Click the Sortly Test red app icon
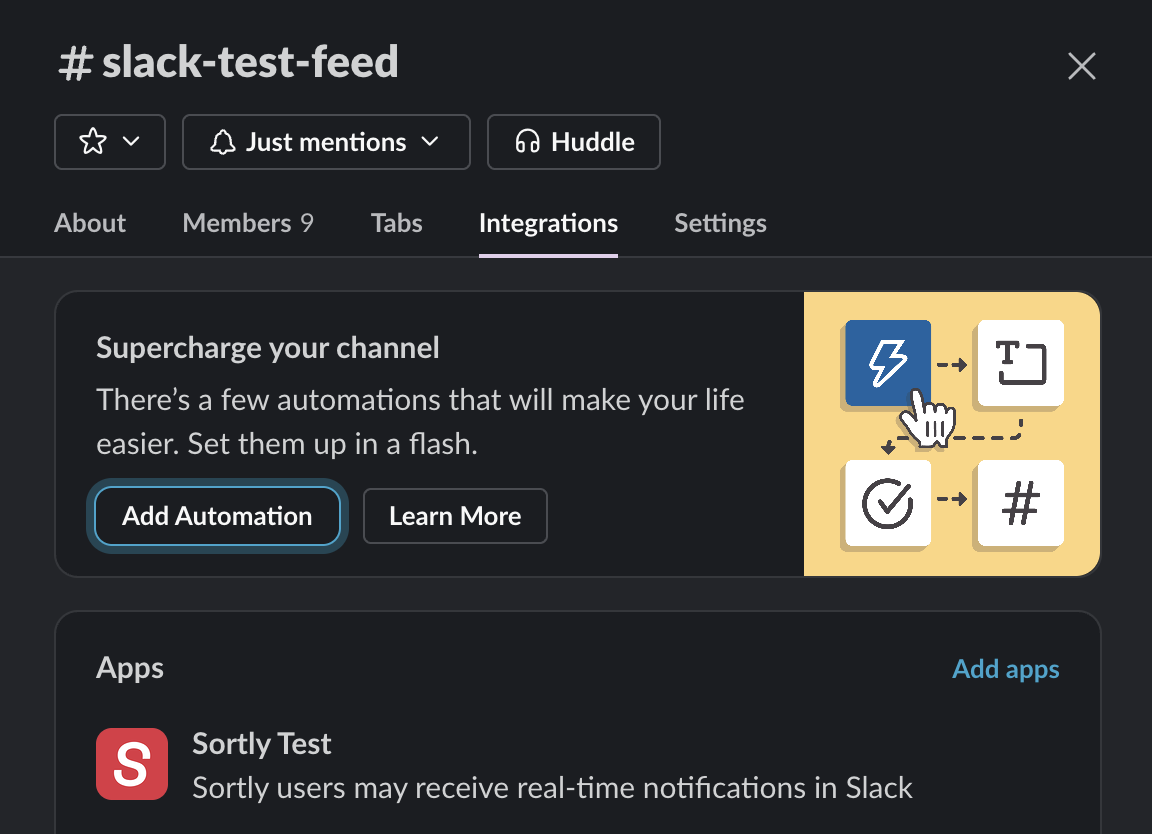 pyautogui.click(x=132, y=764)
